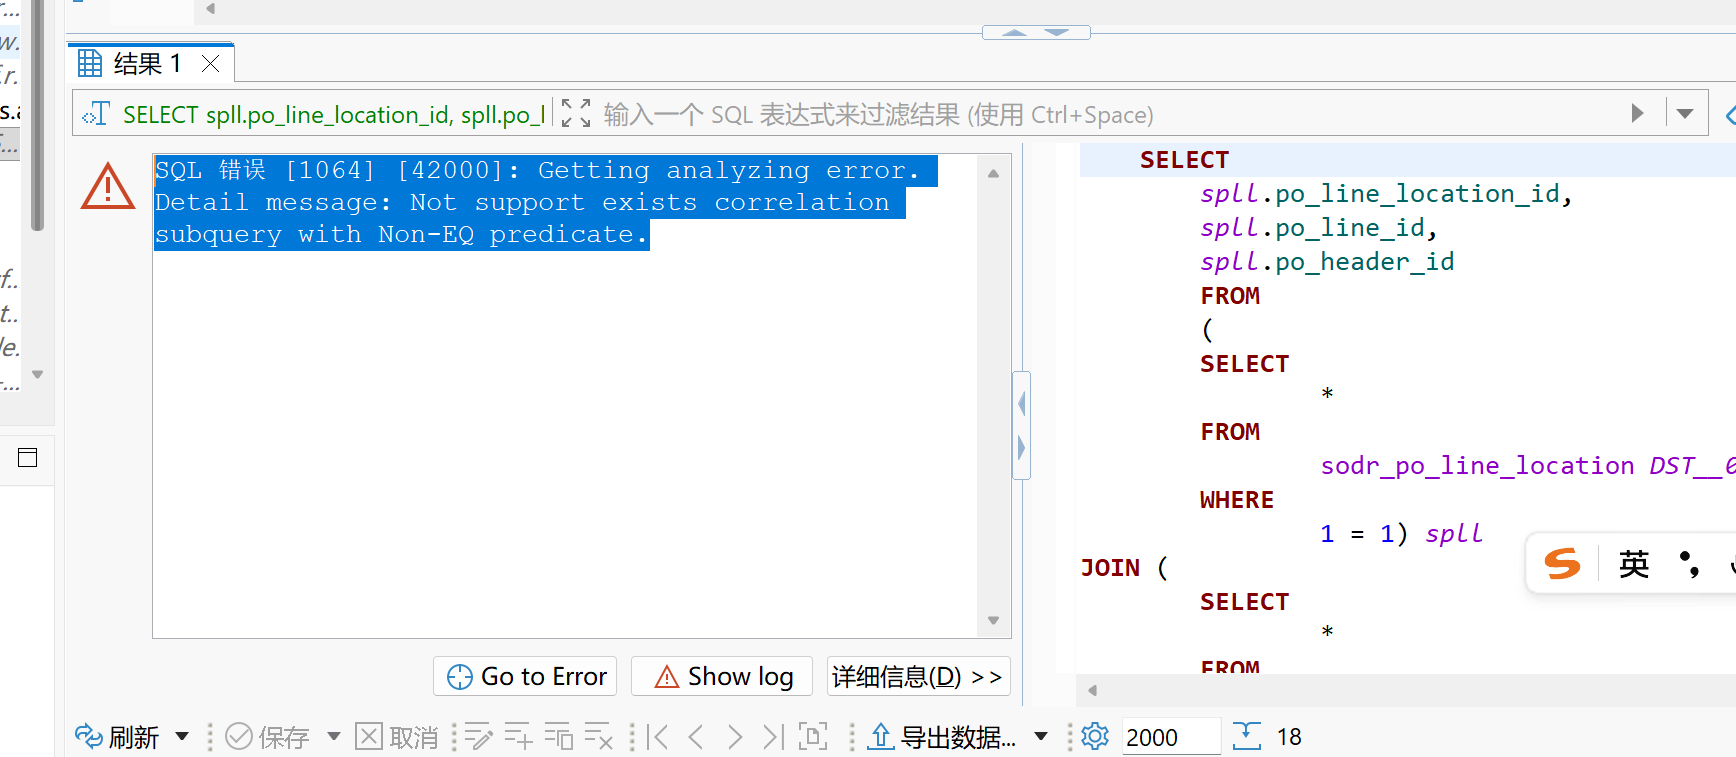
Task: Apply the filter with the play arrow
Action: (1637, 114)
